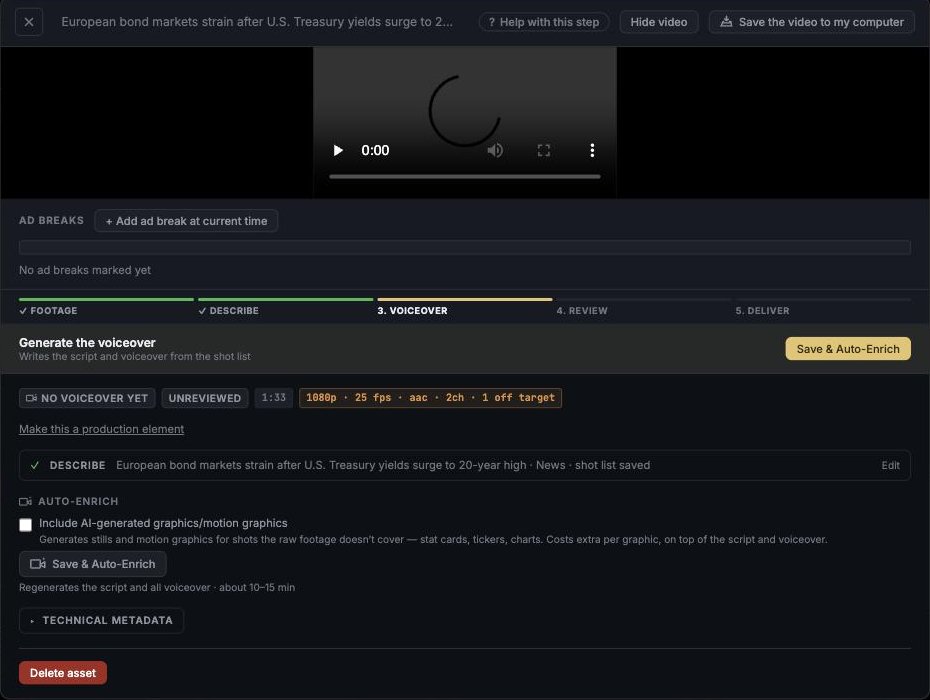Open video player more options menu
Viewport: 930px width, 700px height.
click(592, 150)
